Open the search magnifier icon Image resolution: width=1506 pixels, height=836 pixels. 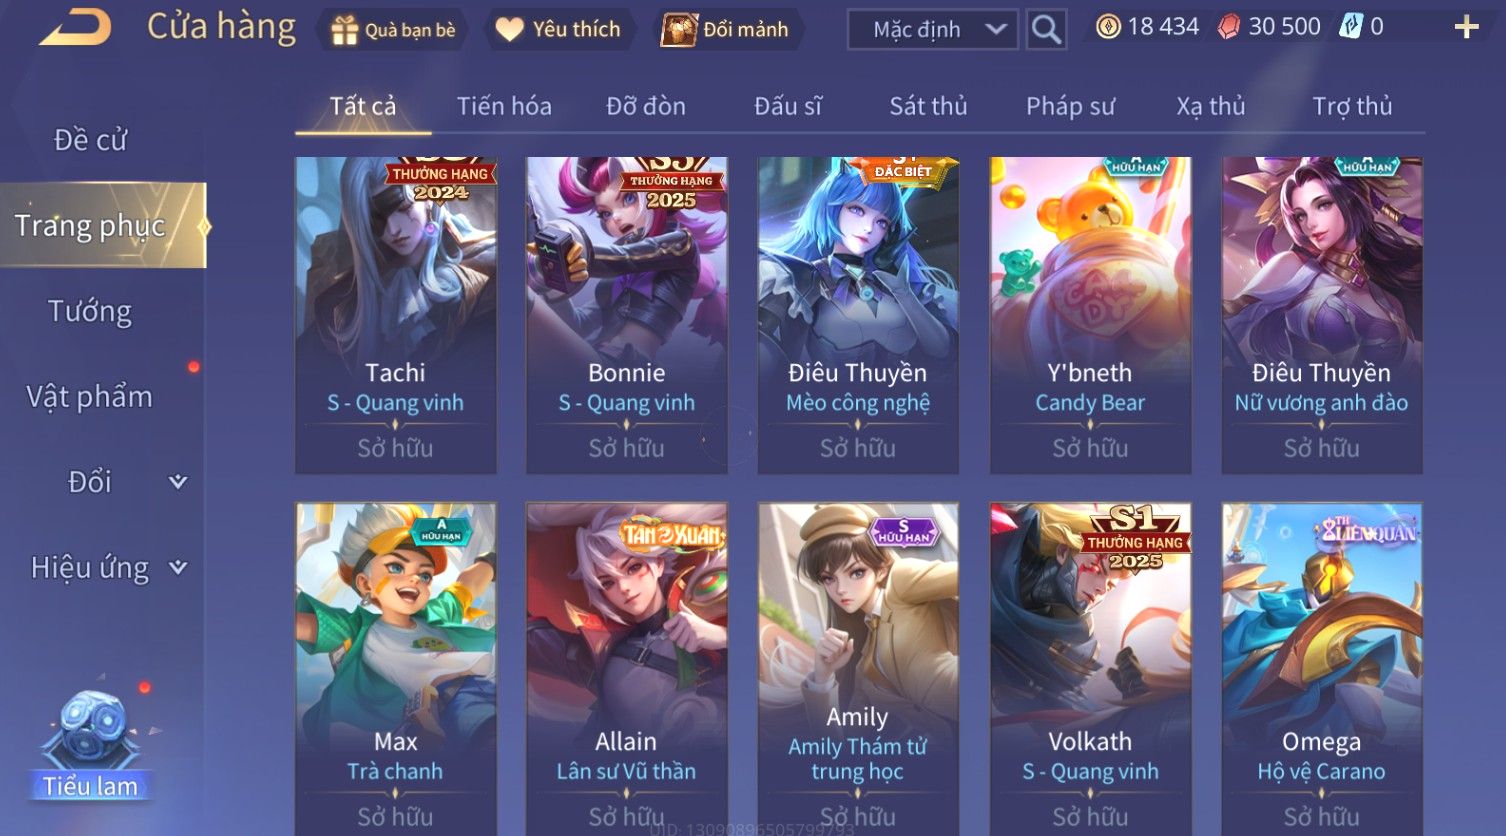point(1046,30)
